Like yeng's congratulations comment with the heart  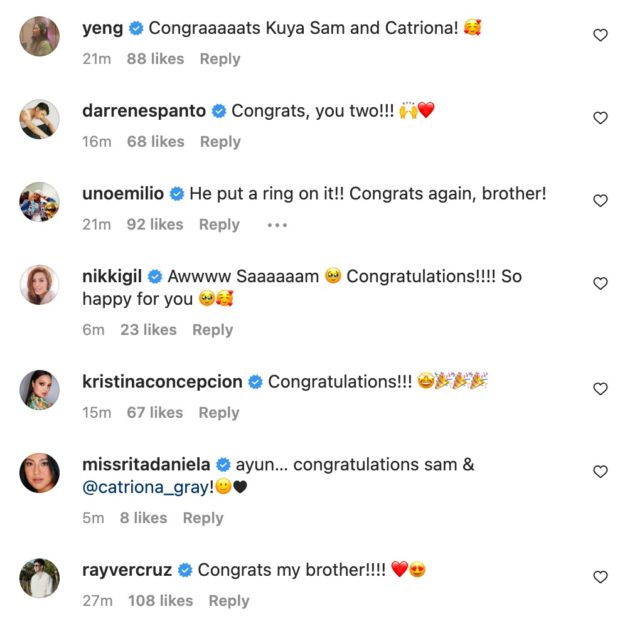[x=600, y=35]
